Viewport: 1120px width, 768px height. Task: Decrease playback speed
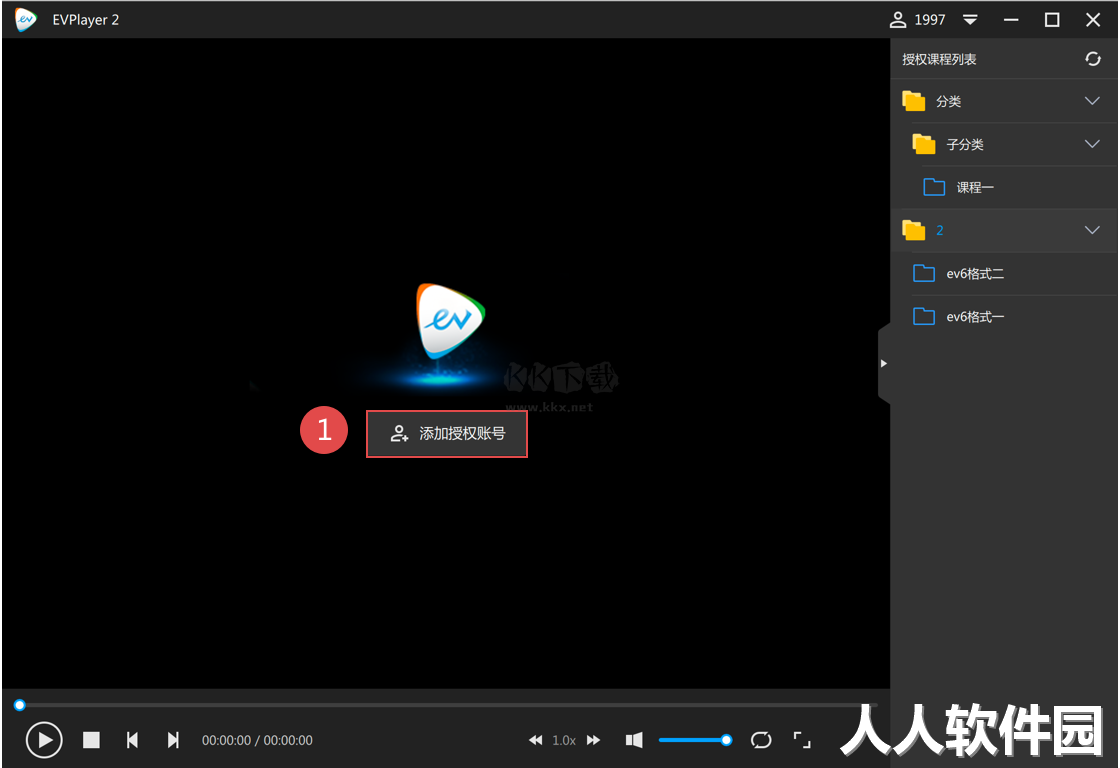tap(535, 740)
